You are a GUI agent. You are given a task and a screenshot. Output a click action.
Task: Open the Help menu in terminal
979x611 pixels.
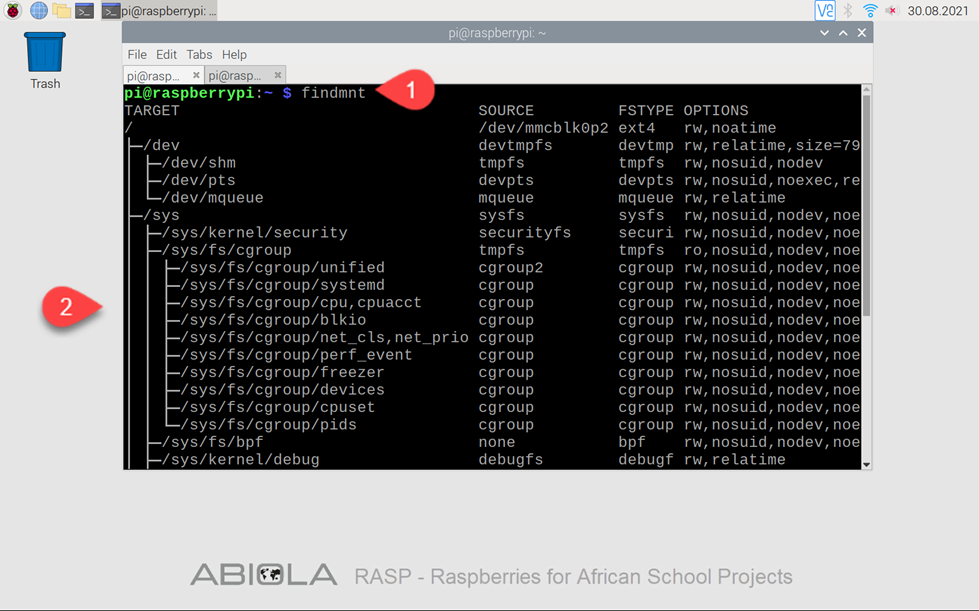(x=234, y=55)
